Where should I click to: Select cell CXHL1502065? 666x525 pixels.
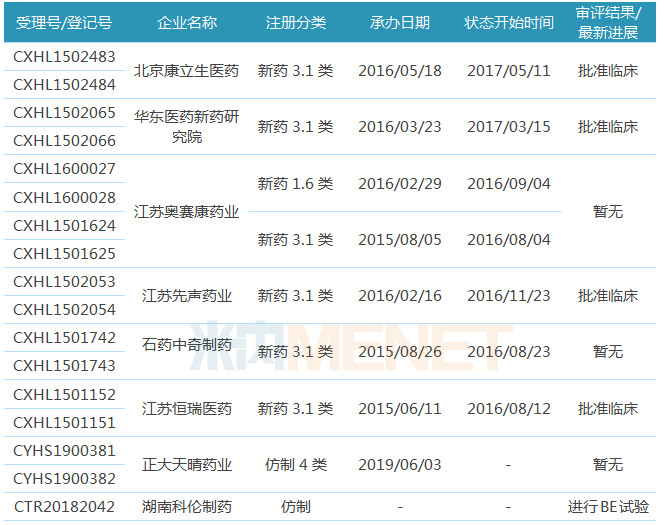click(64, 113)
